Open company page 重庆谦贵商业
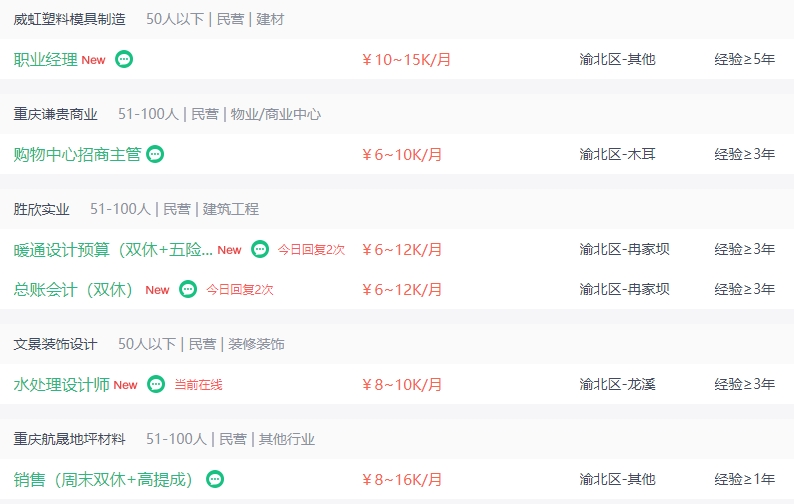Image resolution: width=794 pixels, height=504 pixels. pyautogui.click(x=56, y=114)
